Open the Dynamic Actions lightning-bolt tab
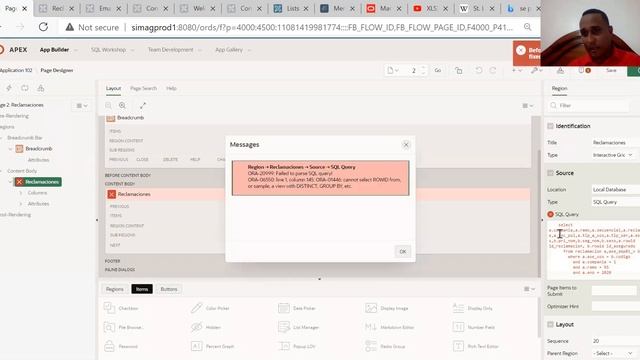 9,88
